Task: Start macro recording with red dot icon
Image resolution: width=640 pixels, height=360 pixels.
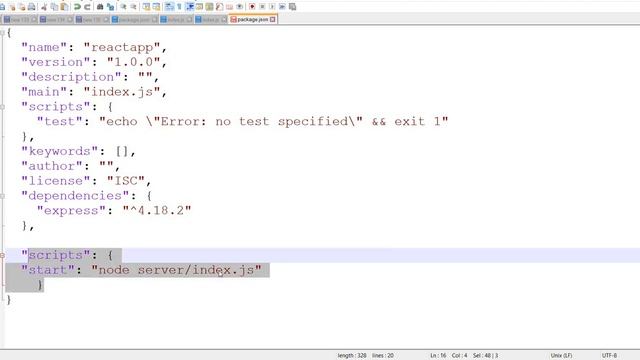Action: 252,7
